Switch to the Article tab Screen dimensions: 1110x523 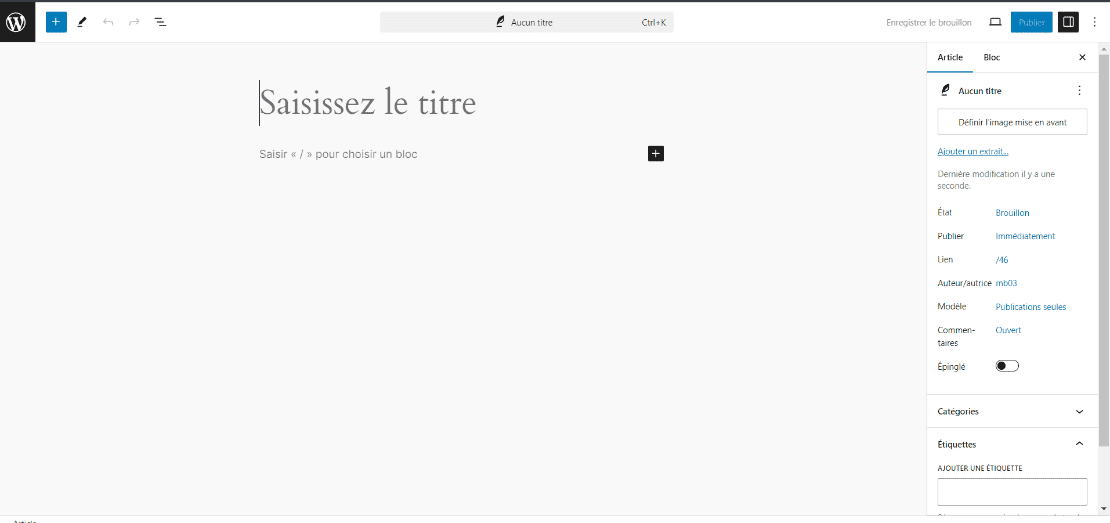(x=950, y=57)
